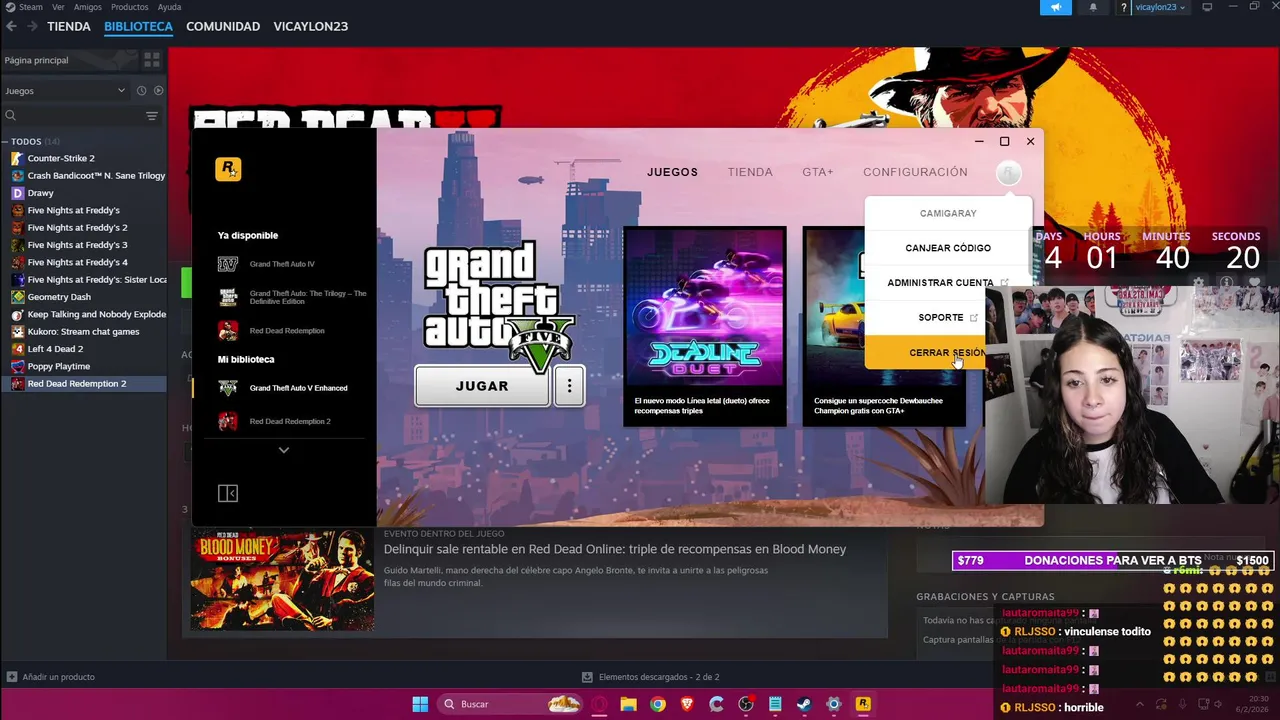Switch to the TIENDA tab in launcher
This screenshot has height=720, width=1280.
coord(750,172)
